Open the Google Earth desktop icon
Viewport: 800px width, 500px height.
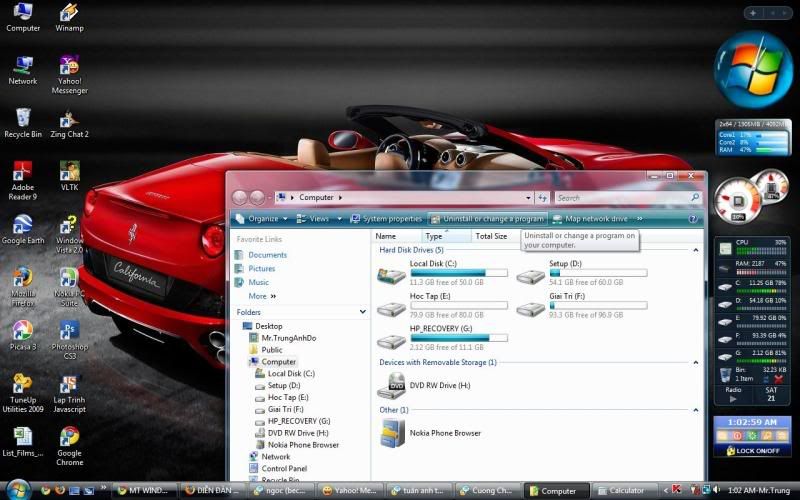pyautogui.click(x=22, y=227)
